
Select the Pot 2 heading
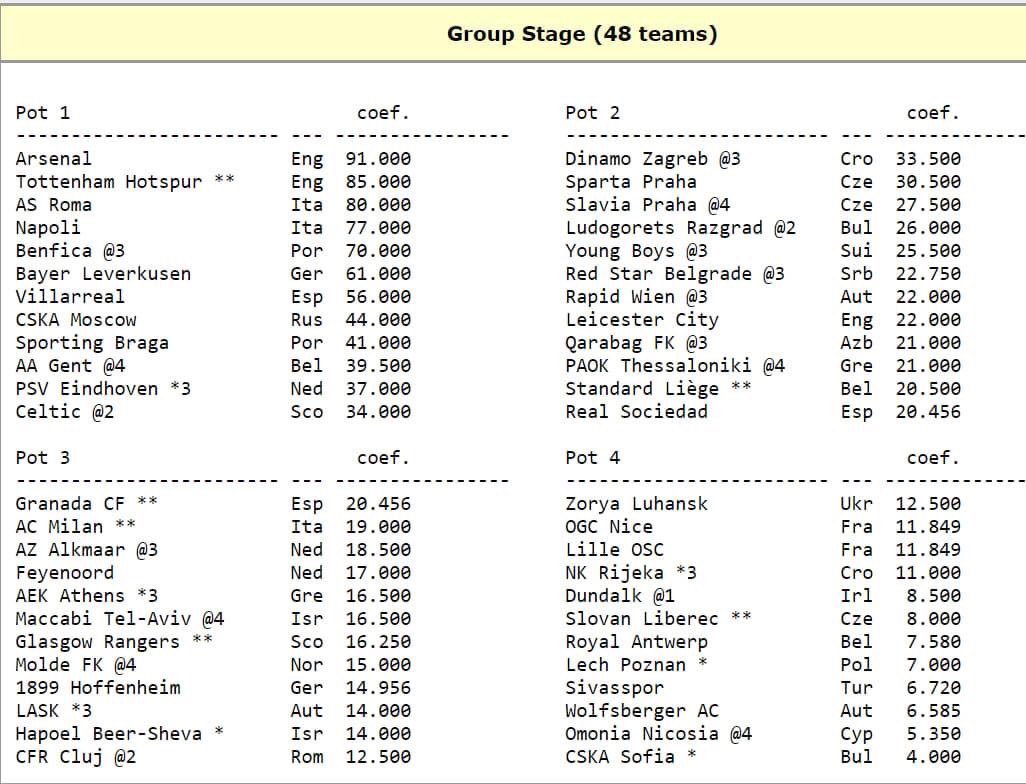[x=592, y=113]
